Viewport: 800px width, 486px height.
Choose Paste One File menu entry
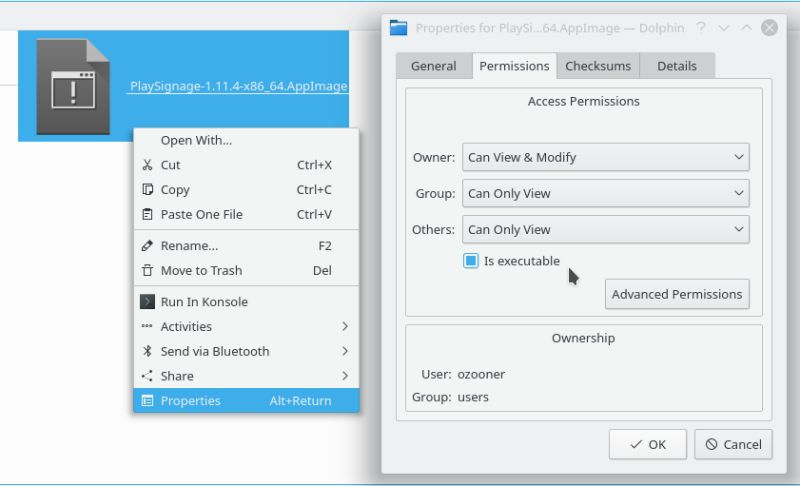pyautogui.click(x=246, y=214)
